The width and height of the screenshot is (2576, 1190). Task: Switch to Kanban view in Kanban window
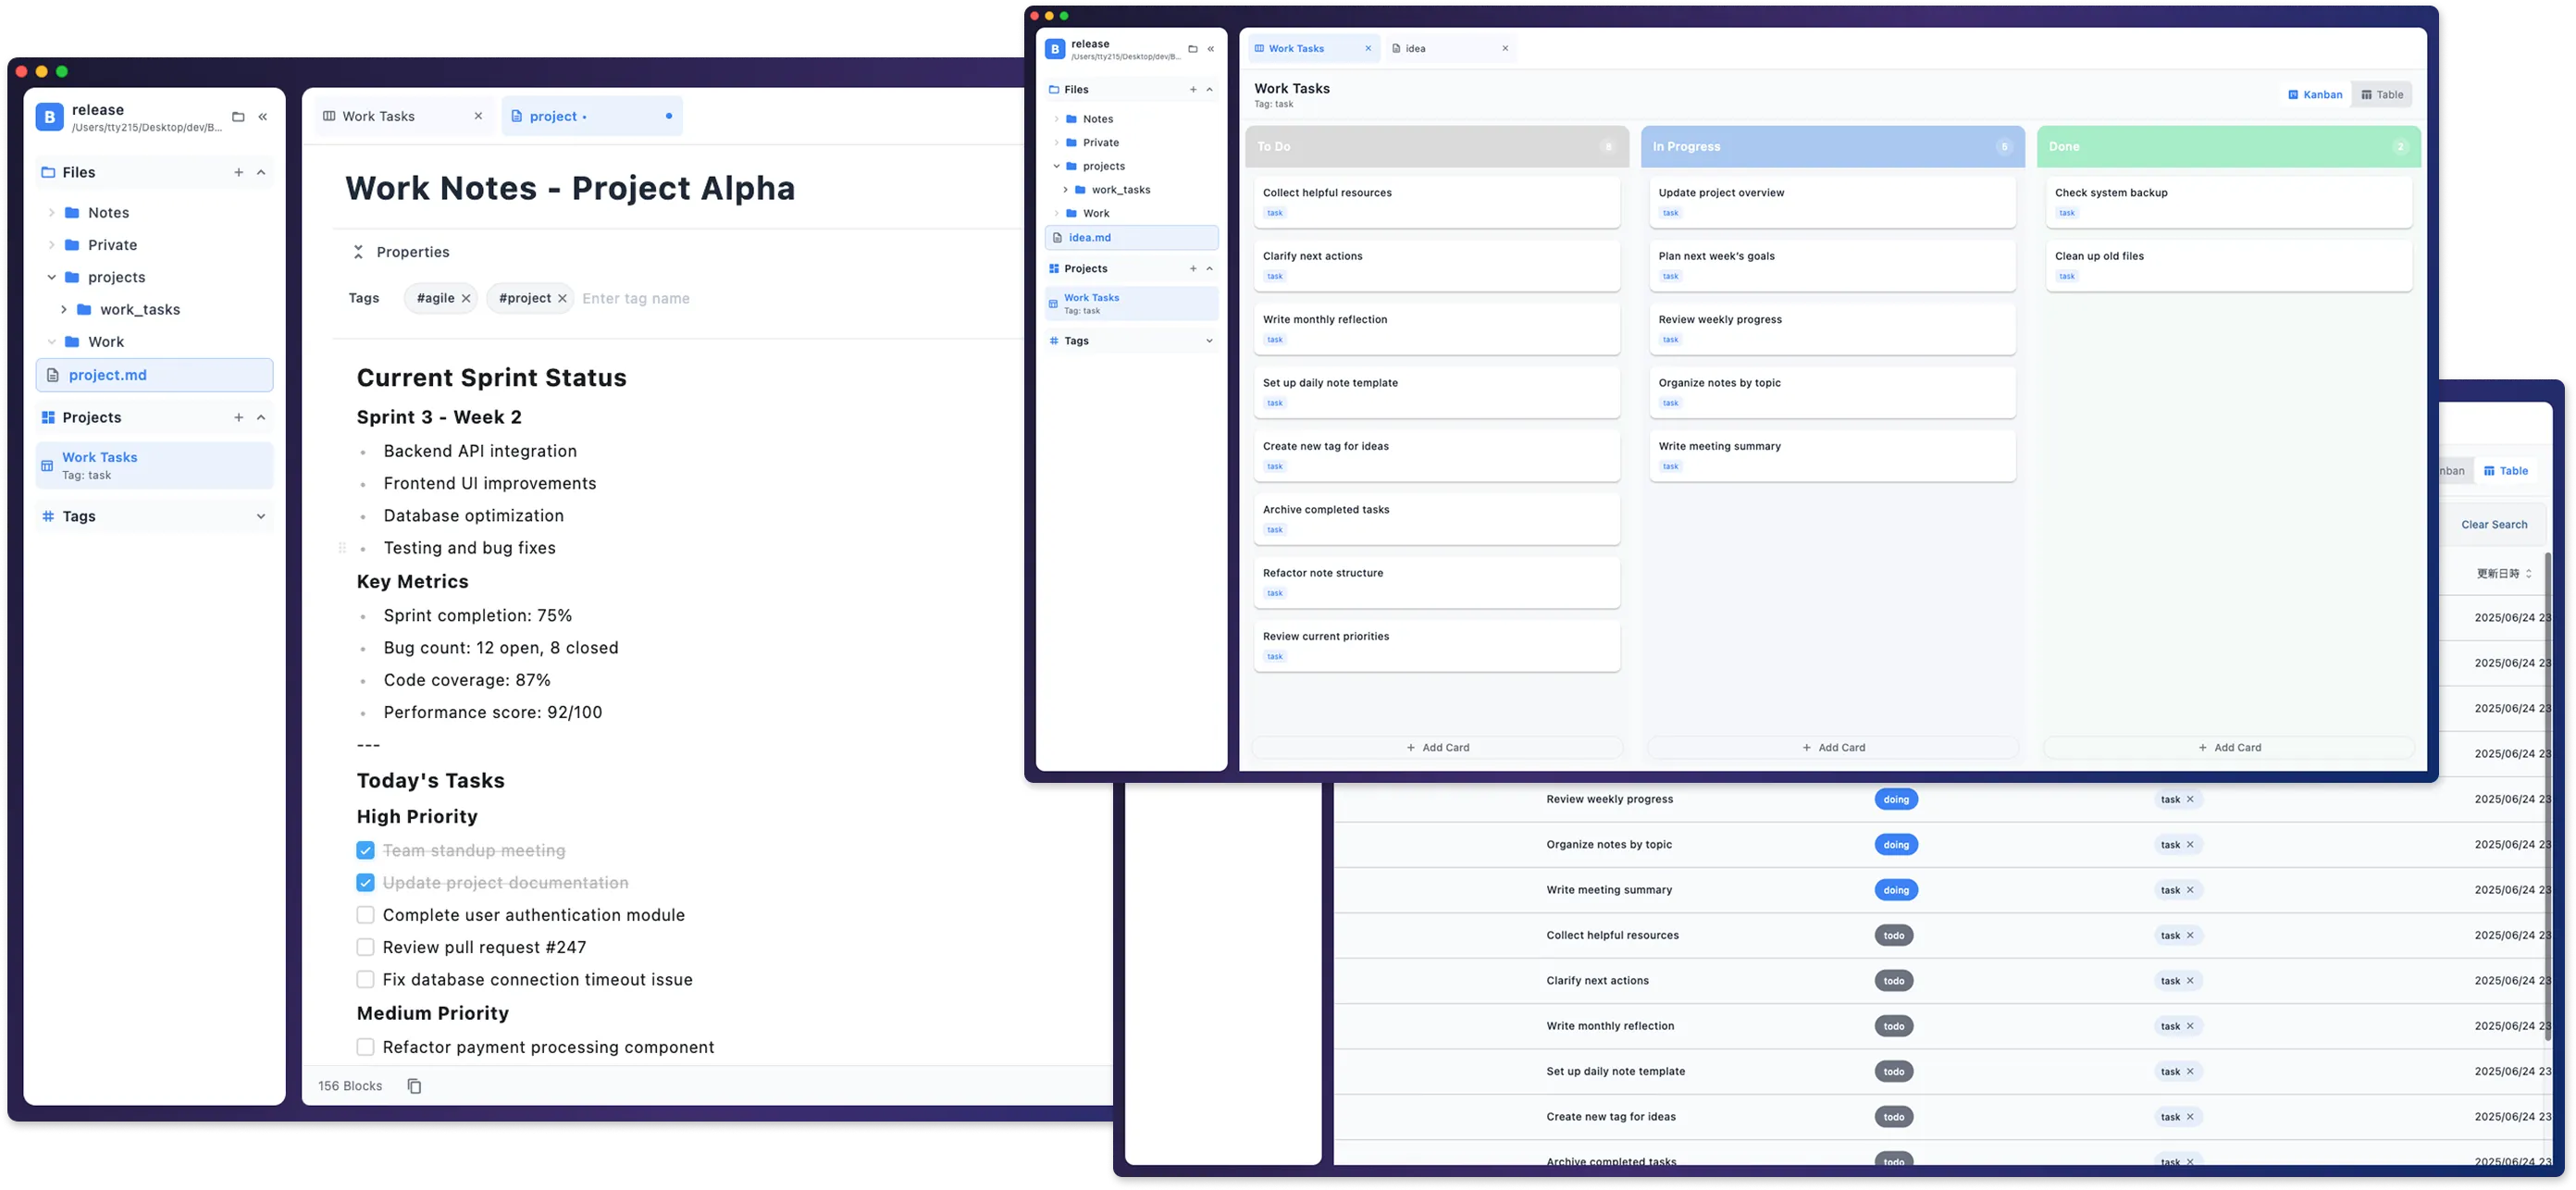2315,95
